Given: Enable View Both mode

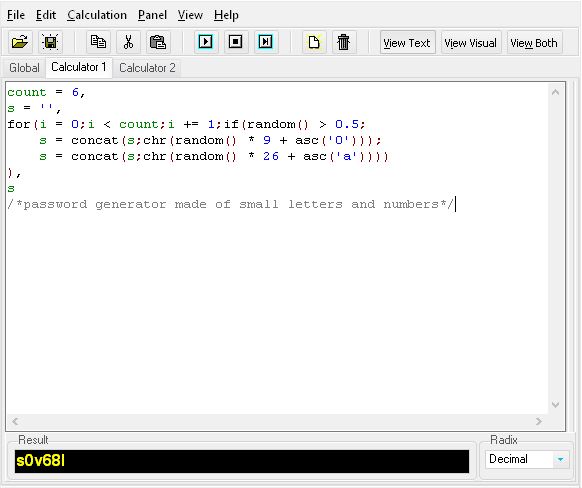Looking at the screenshot, I should [534, 43].
